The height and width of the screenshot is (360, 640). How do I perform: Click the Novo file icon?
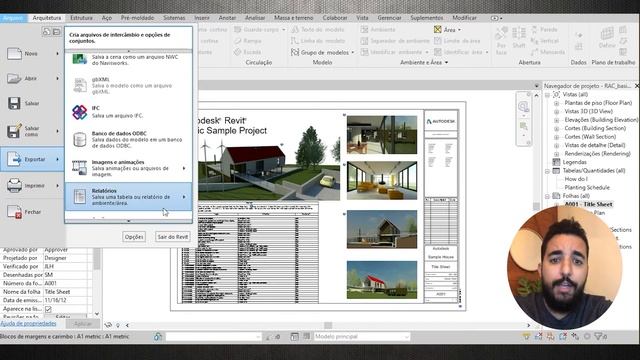click(x=14, y=53)
